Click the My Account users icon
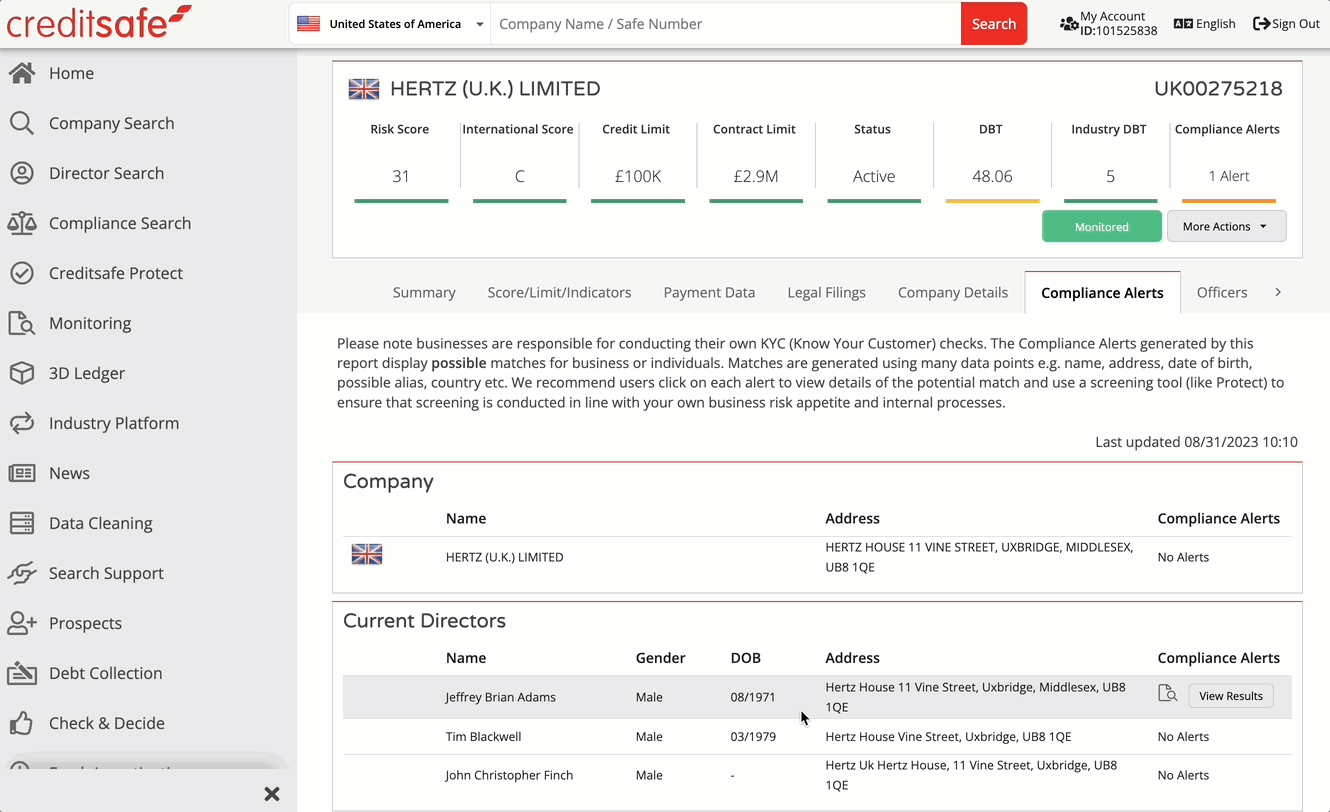 click(1069, 23)
